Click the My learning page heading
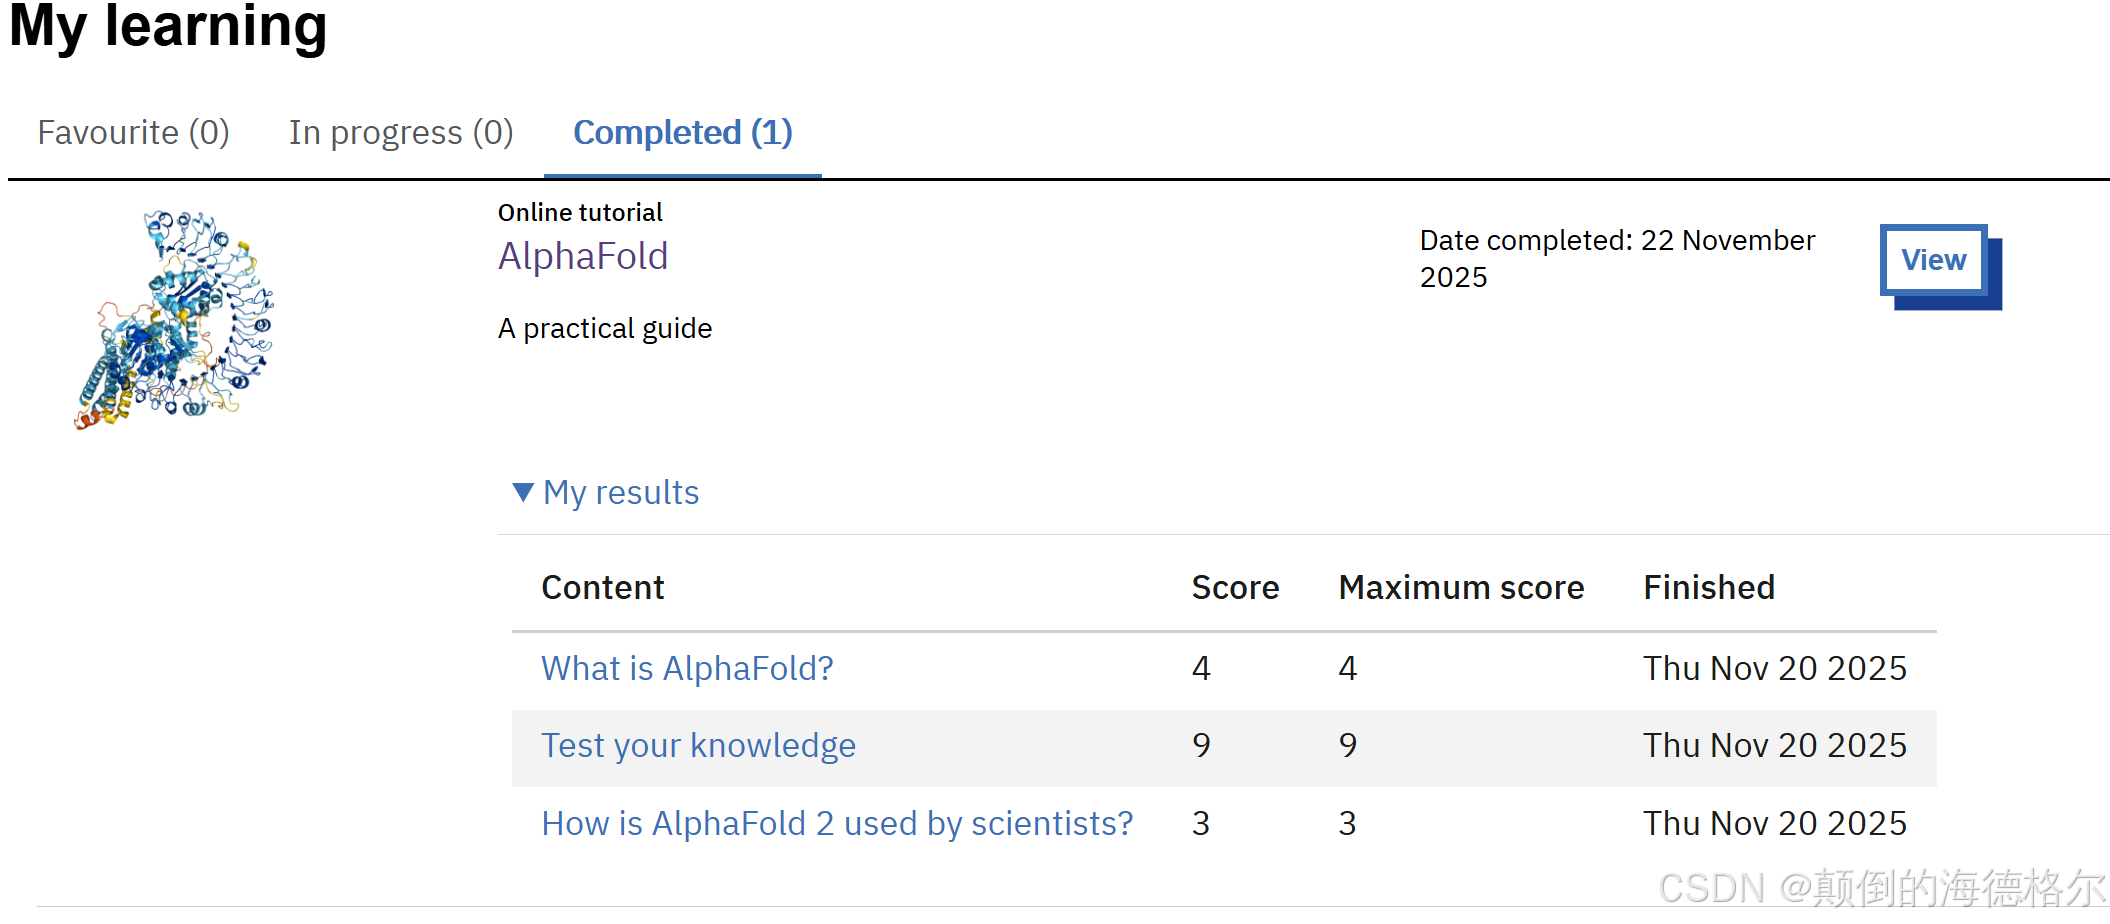This screenshot has height=924, width=2110. 168,27
